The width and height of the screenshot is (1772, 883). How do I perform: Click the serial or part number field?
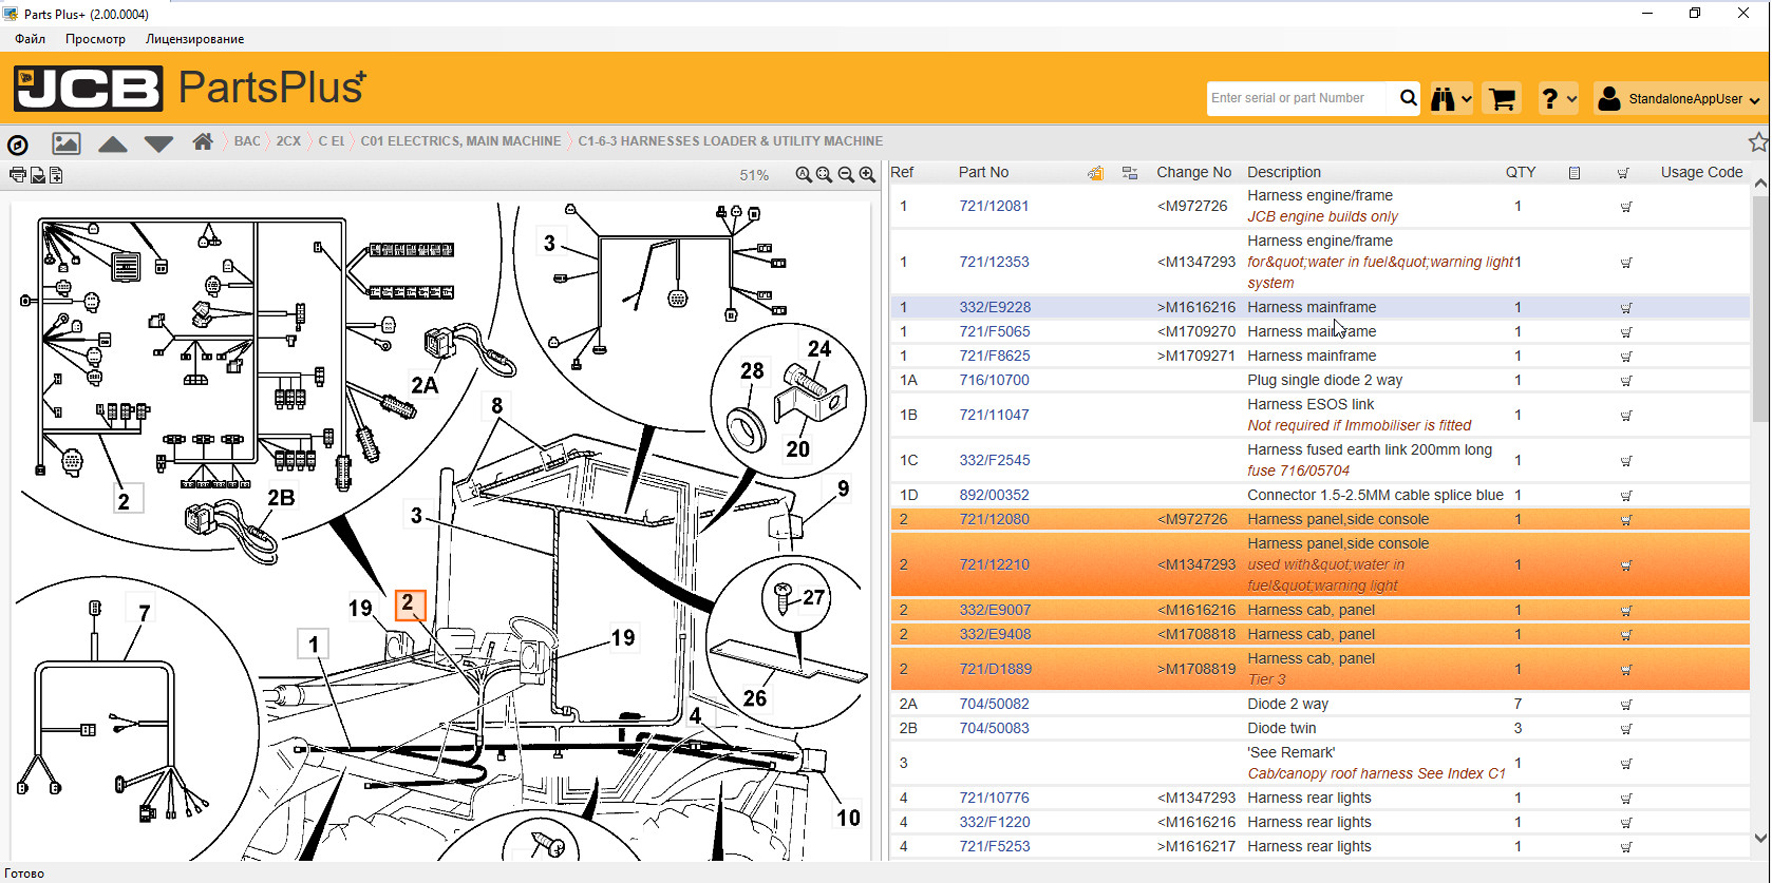(x=1297, y=98)
